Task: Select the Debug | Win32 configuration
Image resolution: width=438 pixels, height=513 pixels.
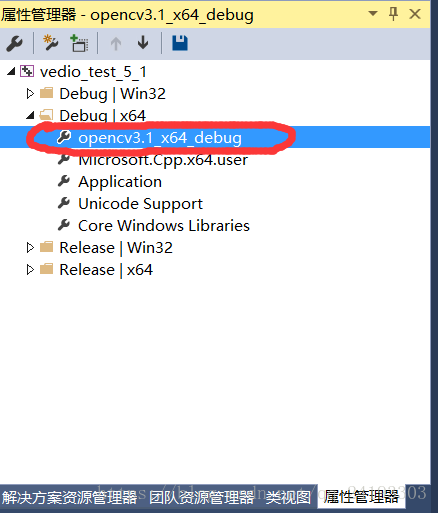Action: [112, 94]
